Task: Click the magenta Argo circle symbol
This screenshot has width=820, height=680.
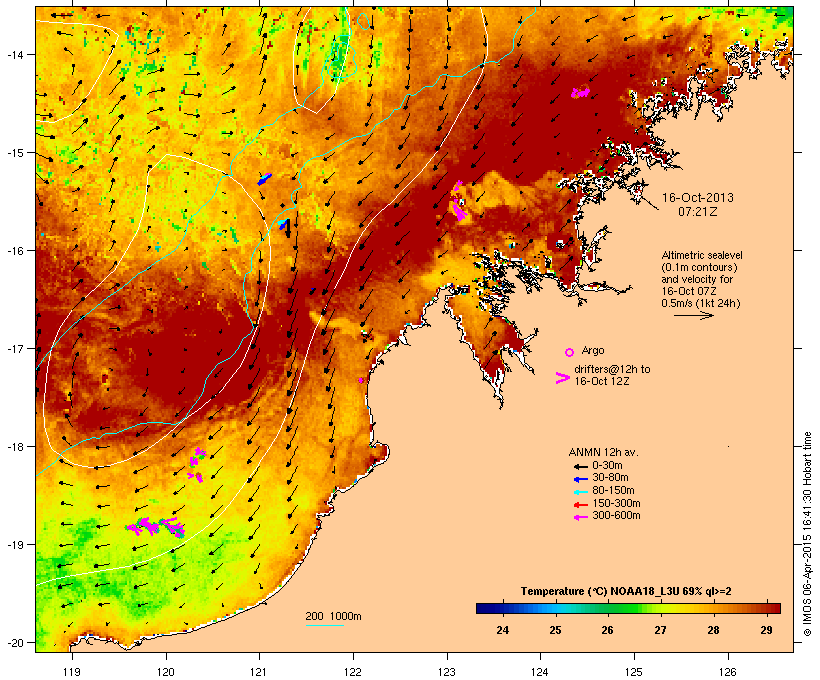Action: (570, 352)
